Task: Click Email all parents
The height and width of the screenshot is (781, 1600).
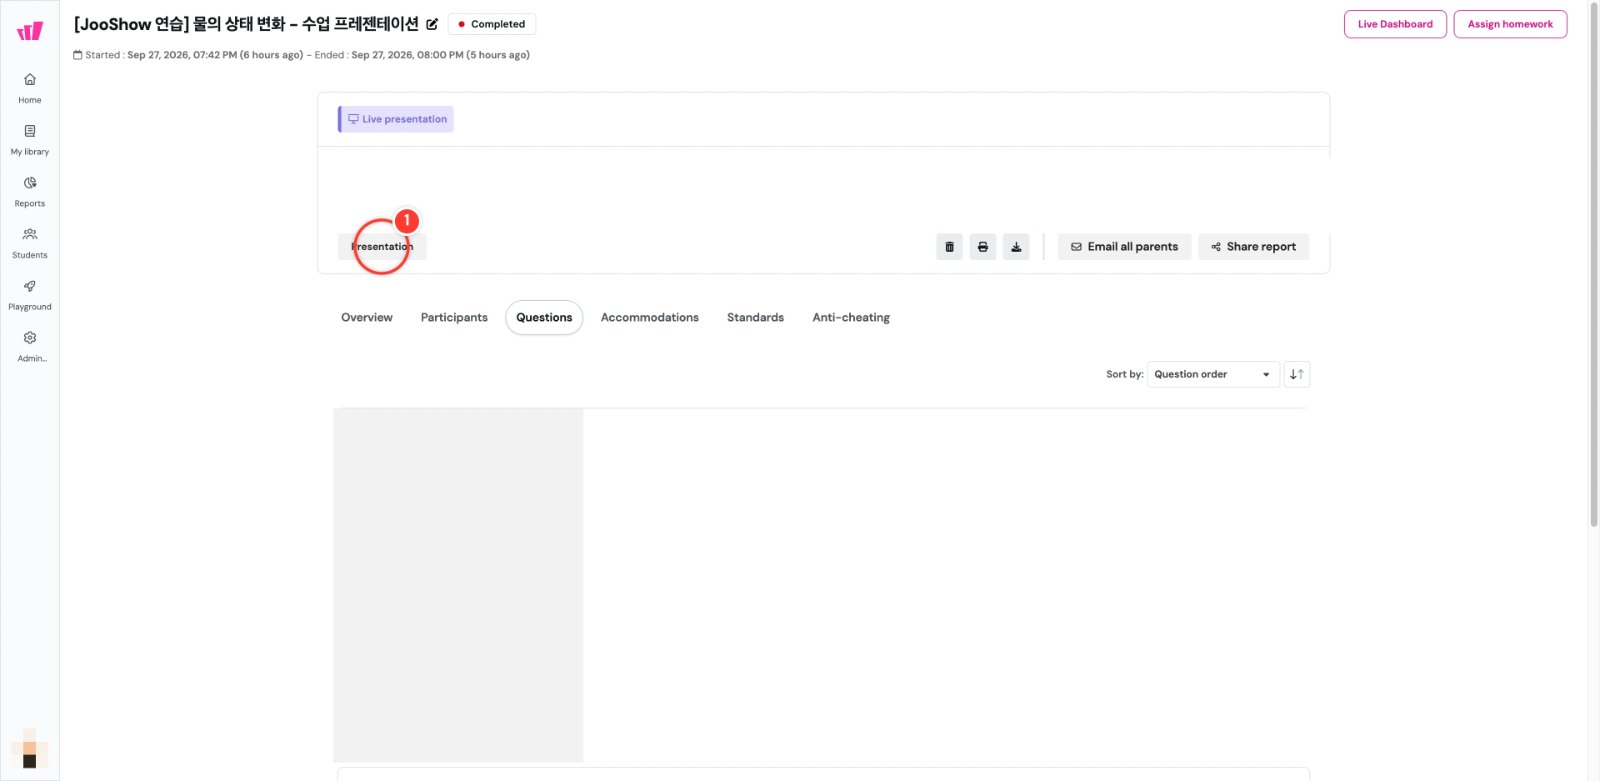Action: tap(1125, 247)
